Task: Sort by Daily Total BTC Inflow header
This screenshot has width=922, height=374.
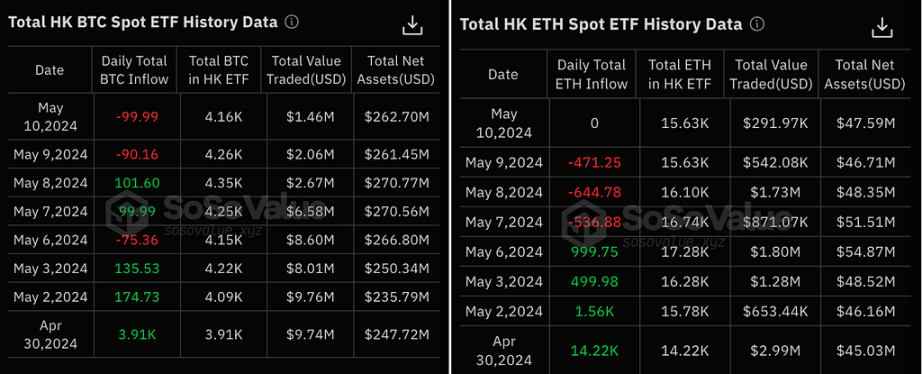Action: pos(135,70)
